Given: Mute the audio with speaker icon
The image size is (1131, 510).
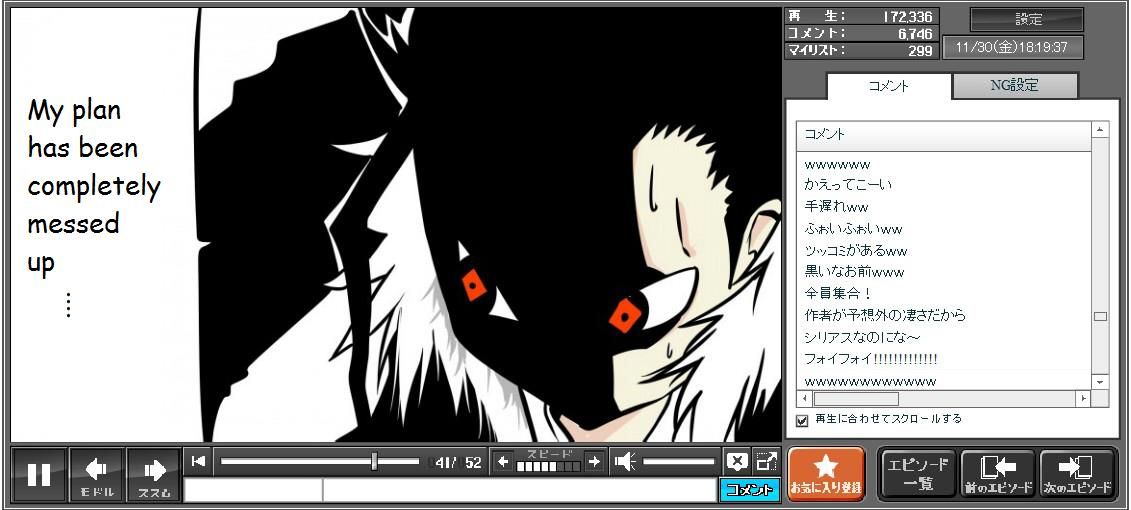Looking at the screenshot, I should click(x=625, y=461).
